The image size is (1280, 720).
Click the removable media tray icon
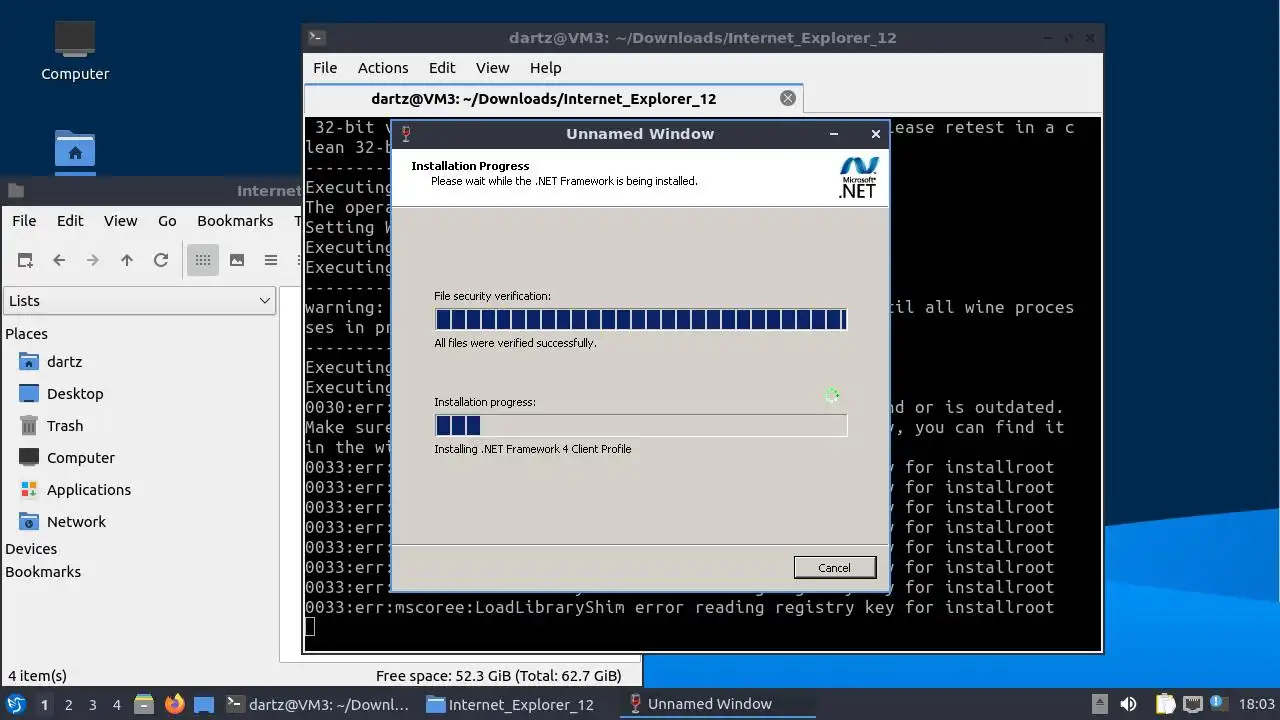(x=1099, y=704)
